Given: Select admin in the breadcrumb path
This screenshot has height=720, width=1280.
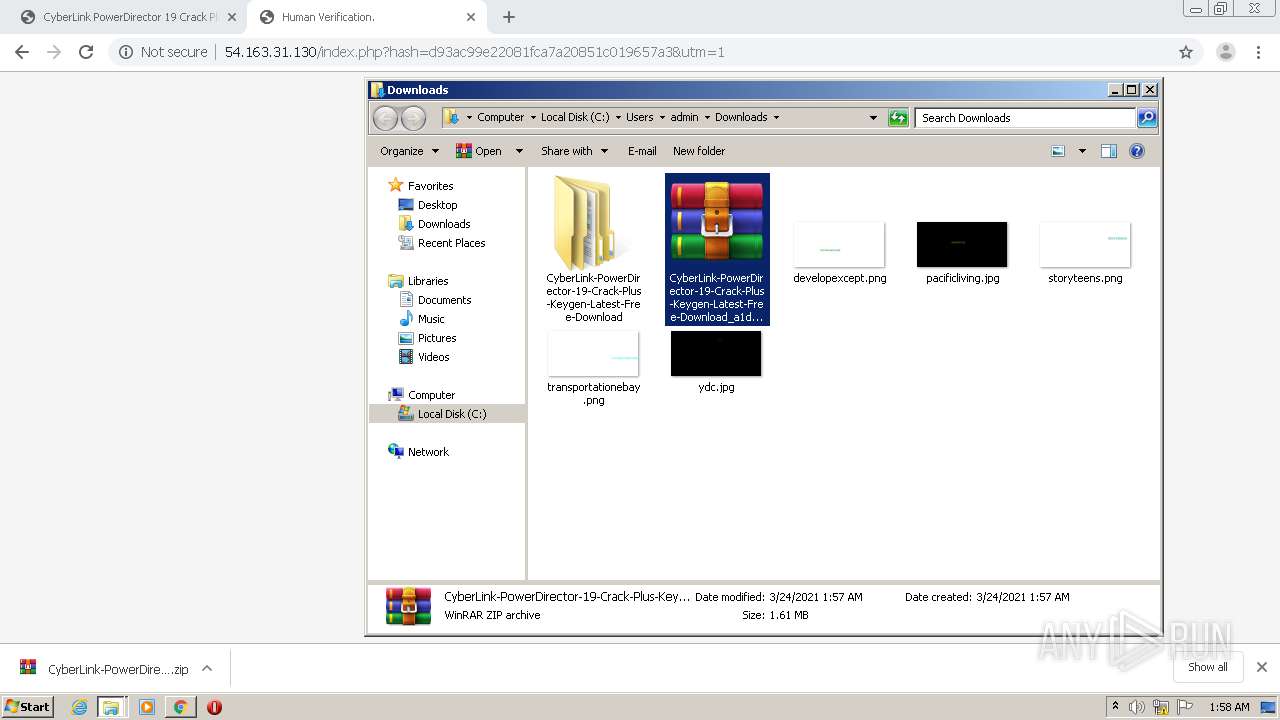Looking at the screenshot, I should coord(684,117).
